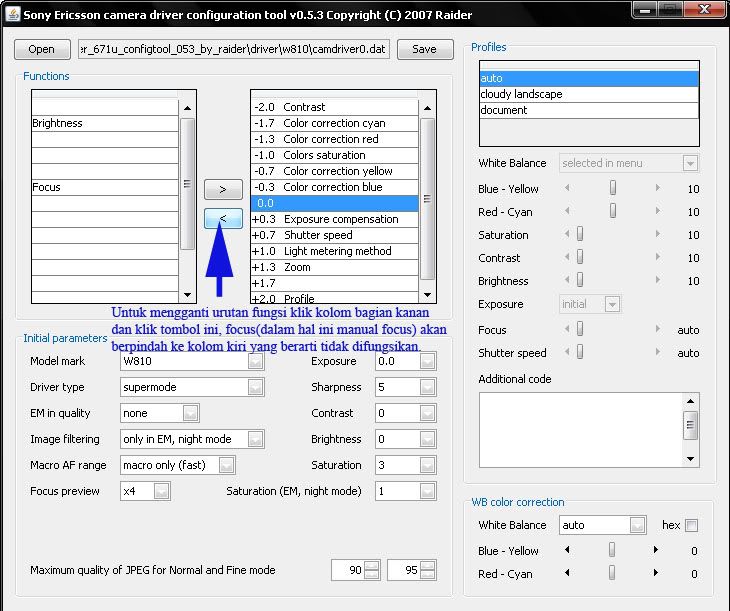Increase WB correction Red - Cyan with right arrow
This screenshot has height=611, width=730.
[656, 572]
